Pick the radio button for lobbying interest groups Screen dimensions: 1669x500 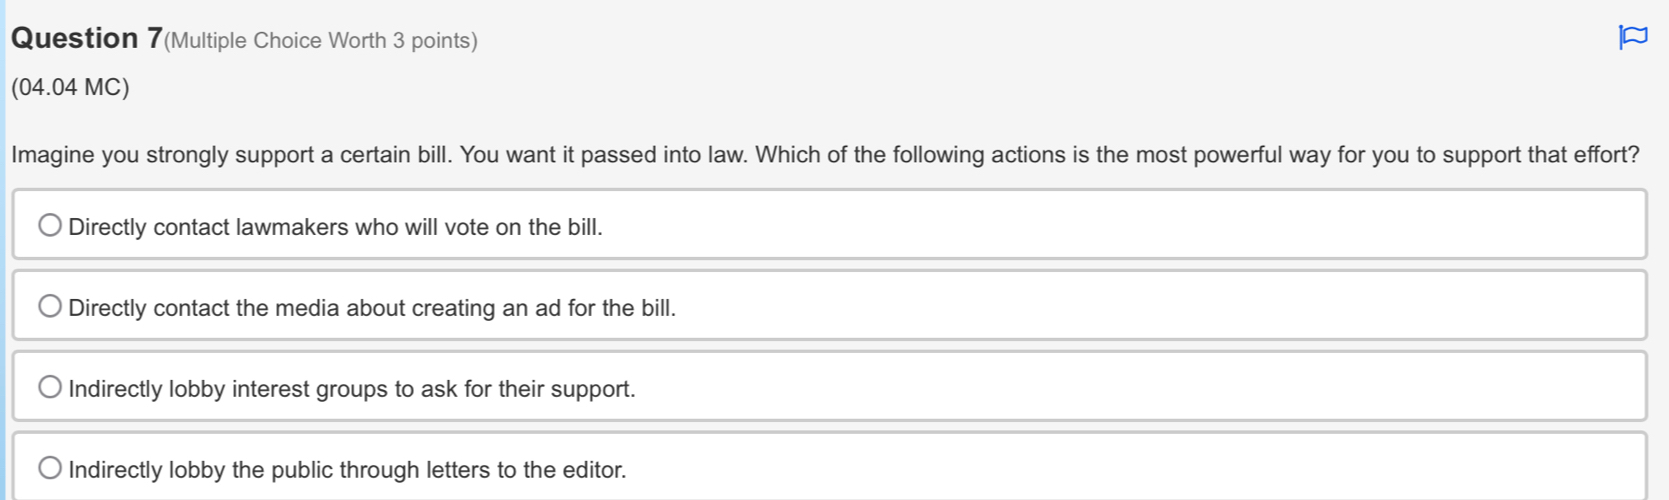[50, 388]
